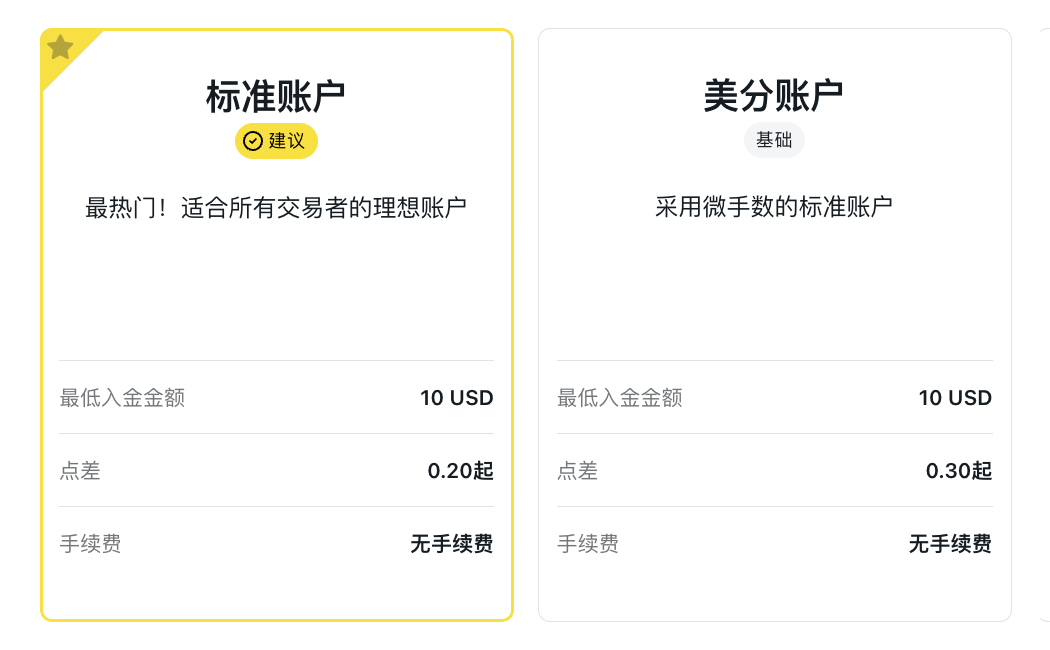
Task: Click the description 采用微手数的标准账户
Action: (x=773, y=207)
